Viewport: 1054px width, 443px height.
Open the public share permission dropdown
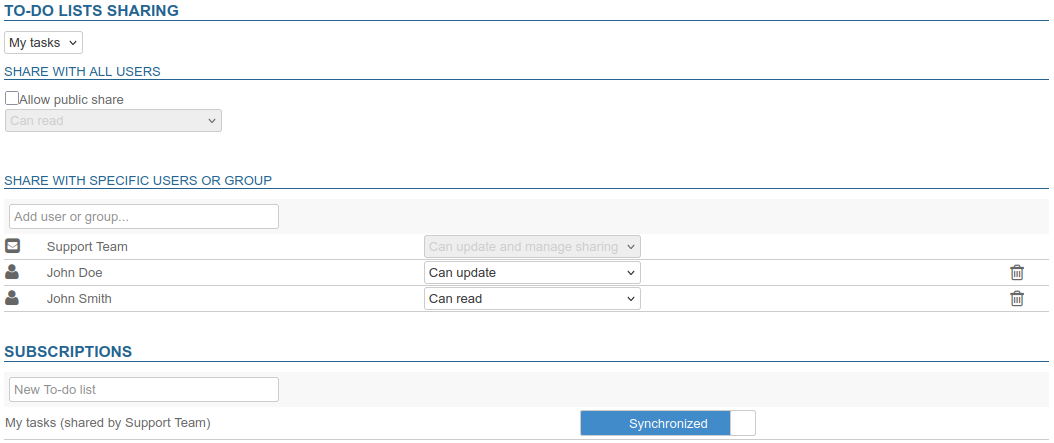[113, 121]
